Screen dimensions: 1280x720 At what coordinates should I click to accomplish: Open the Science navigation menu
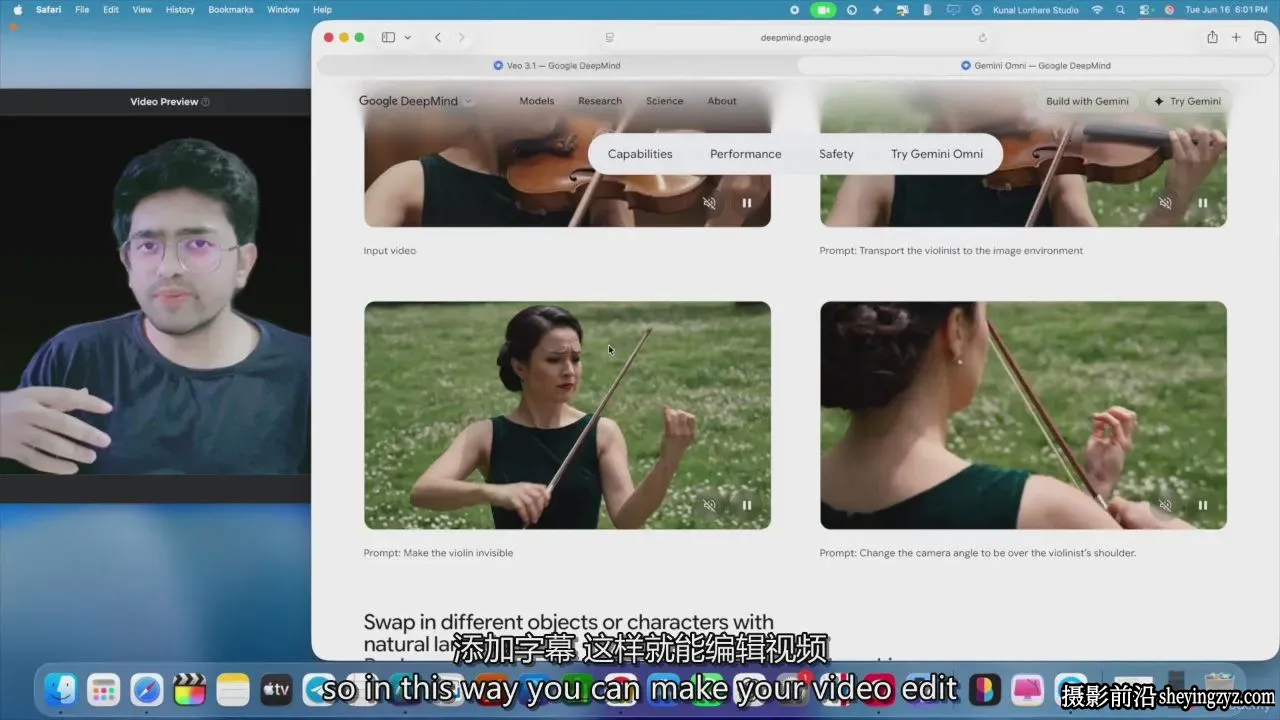(665, 101)
